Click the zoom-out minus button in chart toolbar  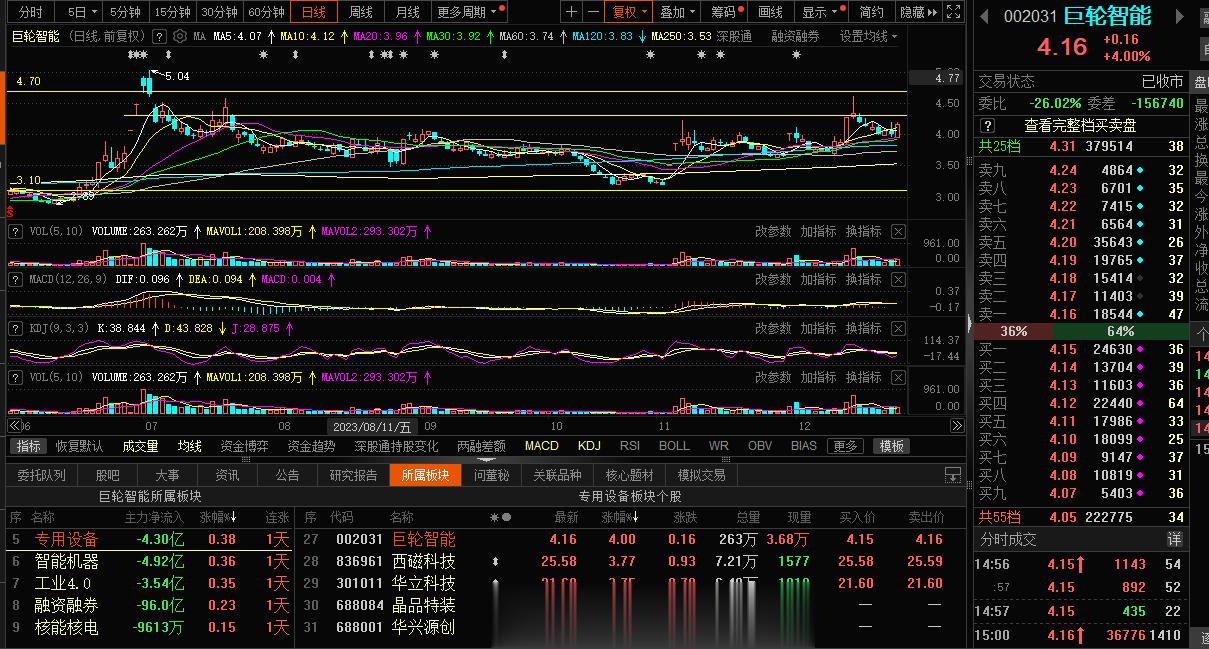click(594, 12)
